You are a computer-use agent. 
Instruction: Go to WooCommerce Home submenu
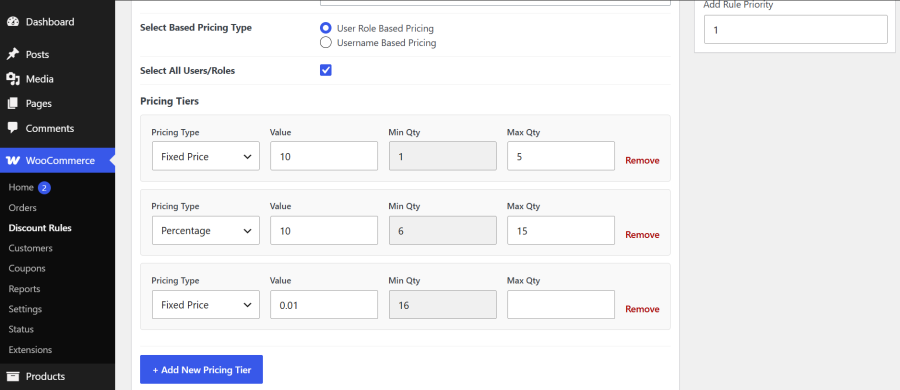click(21, 187)
